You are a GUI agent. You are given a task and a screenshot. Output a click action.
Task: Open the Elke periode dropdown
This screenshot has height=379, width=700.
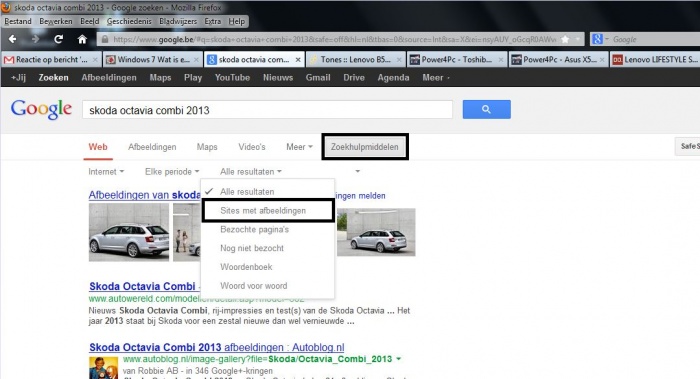(172, 171)
